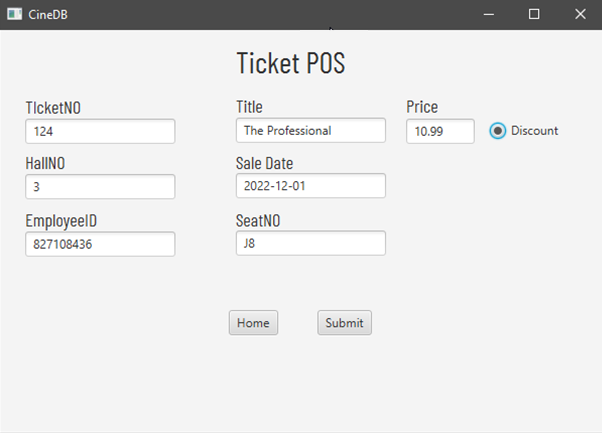Screen dimensions: 602x433
Task: Select the Price field showing 10.99
Action: click(440, 131)
